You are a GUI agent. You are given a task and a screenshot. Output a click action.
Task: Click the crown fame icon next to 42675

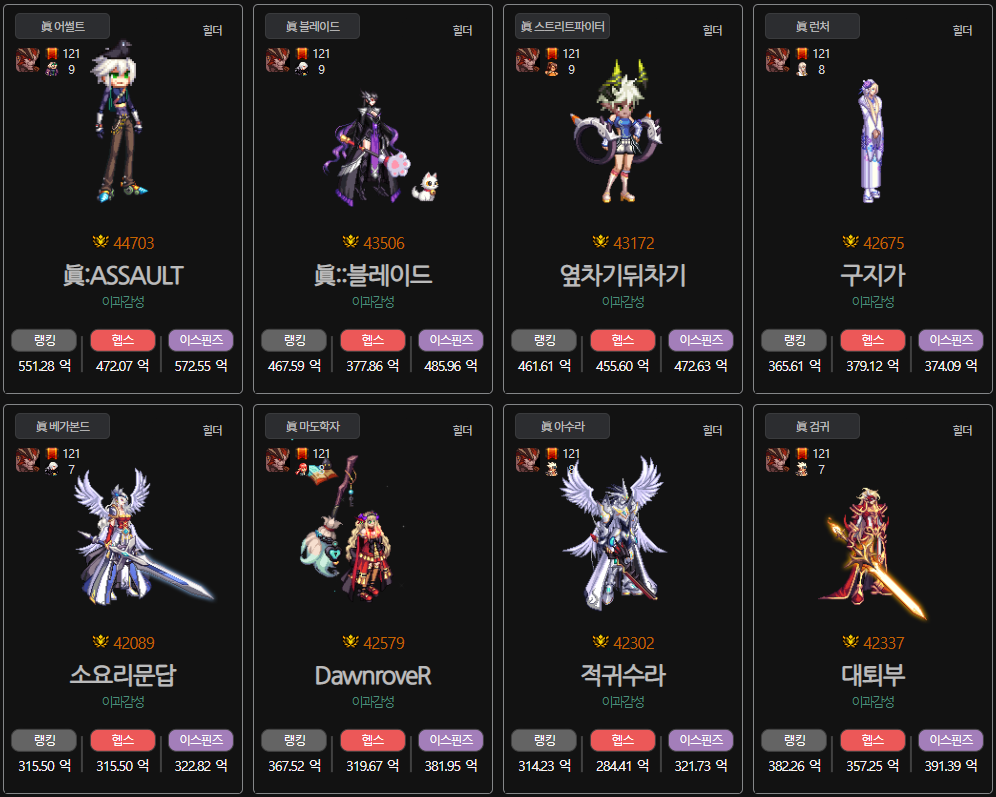pos(851,242)
